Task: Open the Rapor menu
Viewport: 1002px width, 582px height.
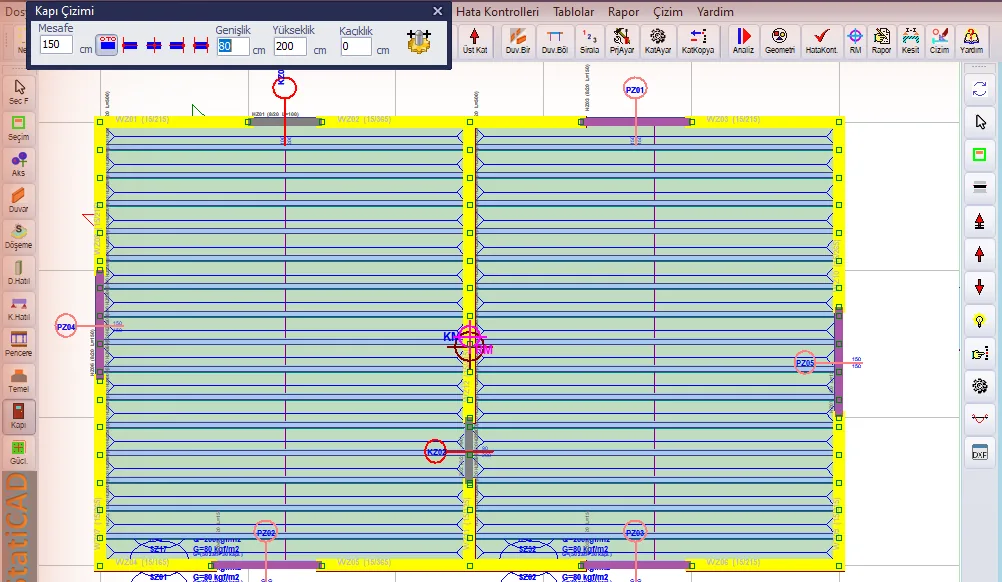Action: tap(623, 11)
